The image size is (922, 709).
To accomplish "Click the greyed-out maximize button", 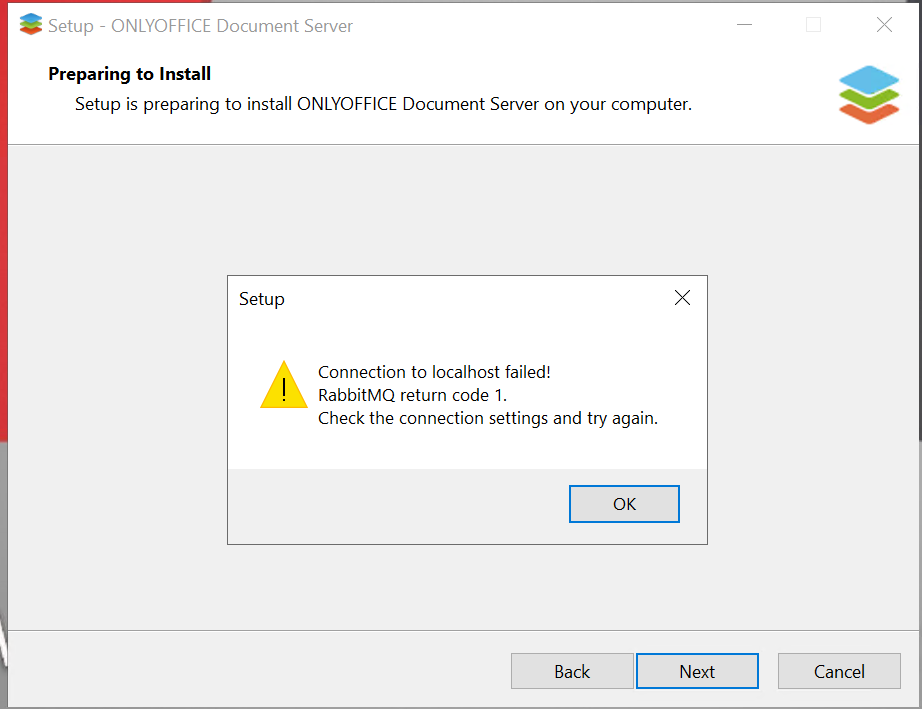I will (x=813, y=26).
